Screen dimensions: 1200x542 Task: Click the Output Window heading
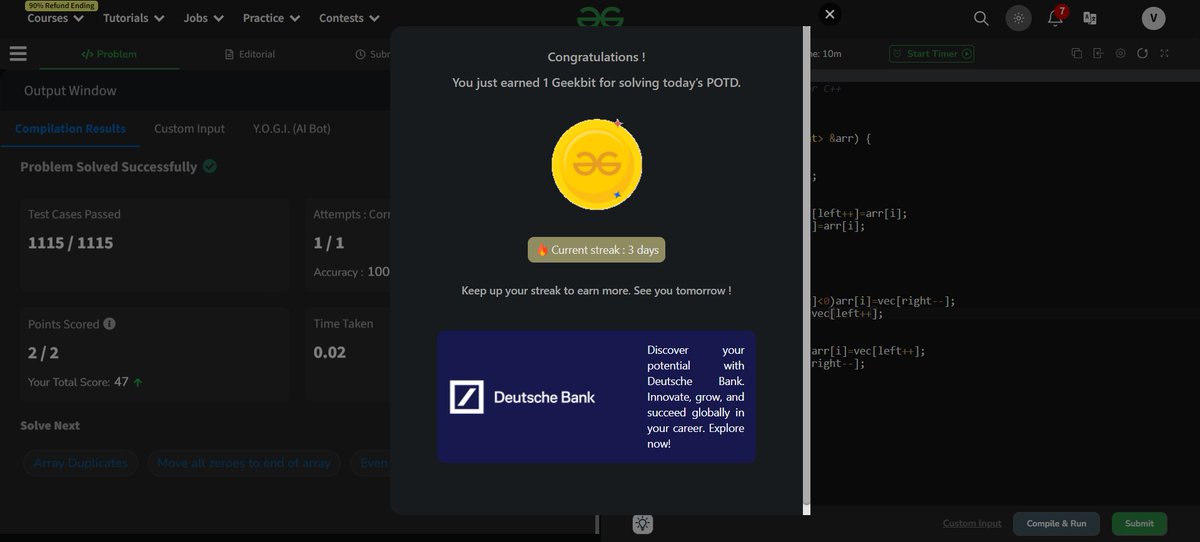[70, 90]
